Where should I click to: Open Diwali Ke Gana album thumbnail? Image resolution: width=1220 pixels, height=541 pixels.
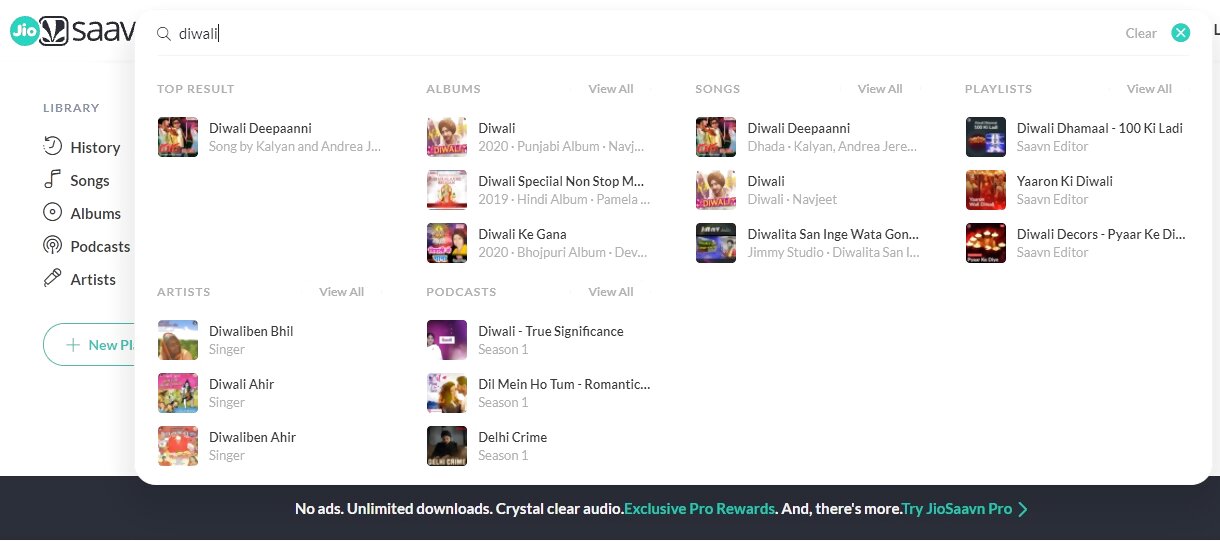click(x=447, y=243)
